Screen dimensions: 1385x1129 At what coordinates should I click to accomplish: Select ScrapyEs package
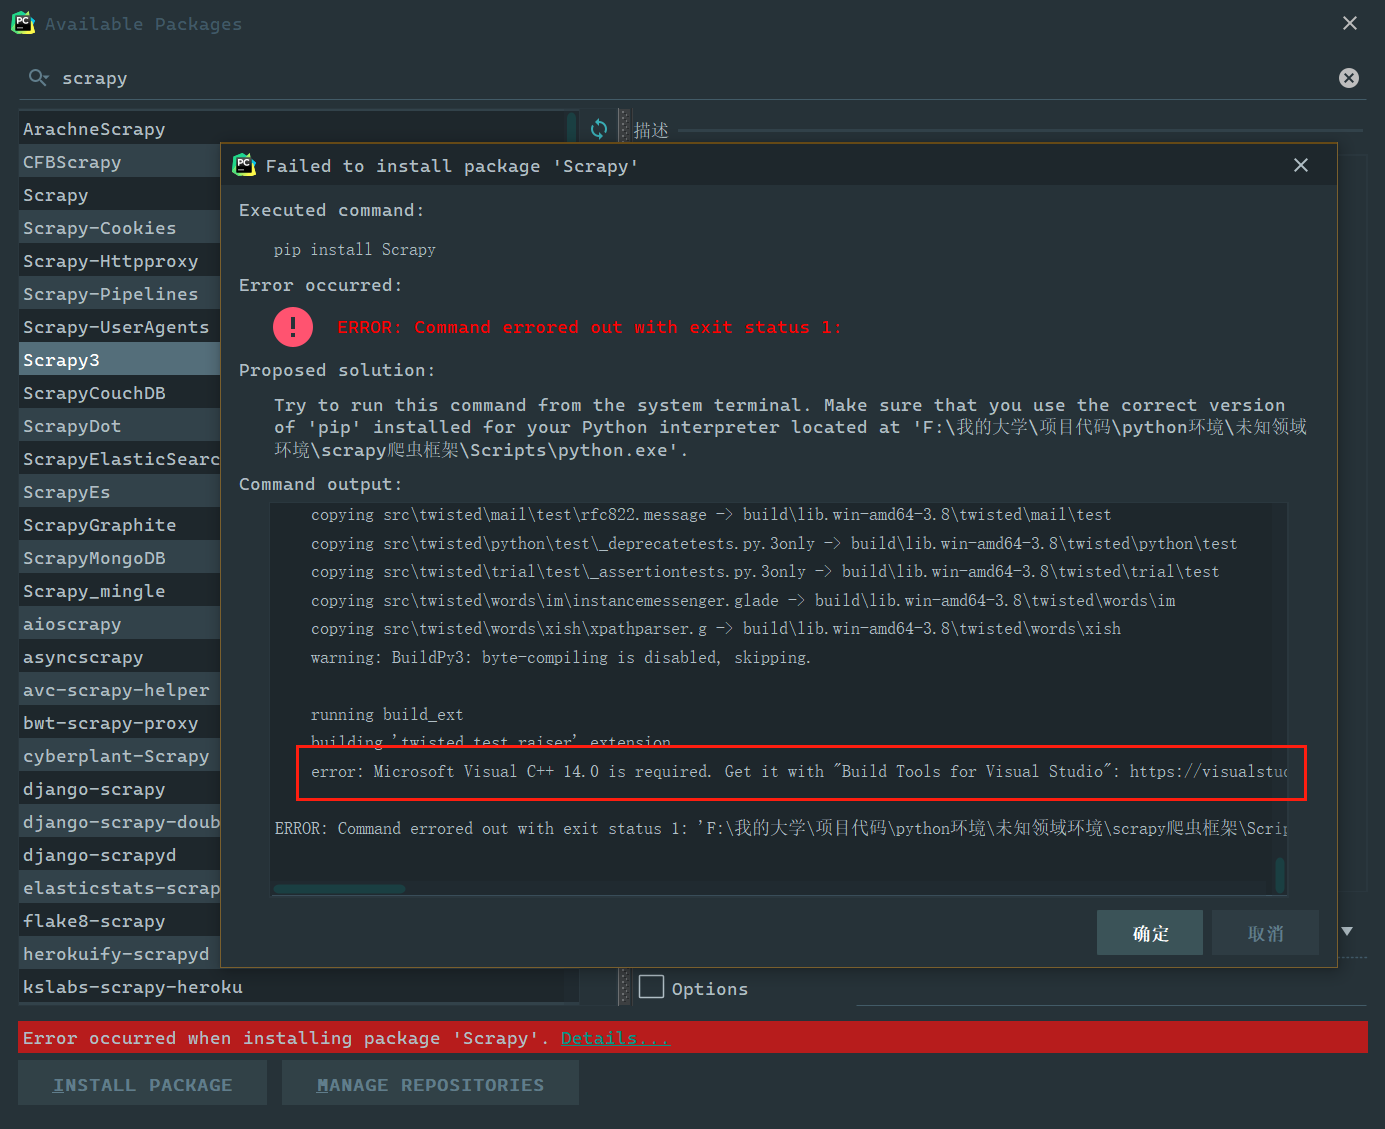[x=120, y=492]
